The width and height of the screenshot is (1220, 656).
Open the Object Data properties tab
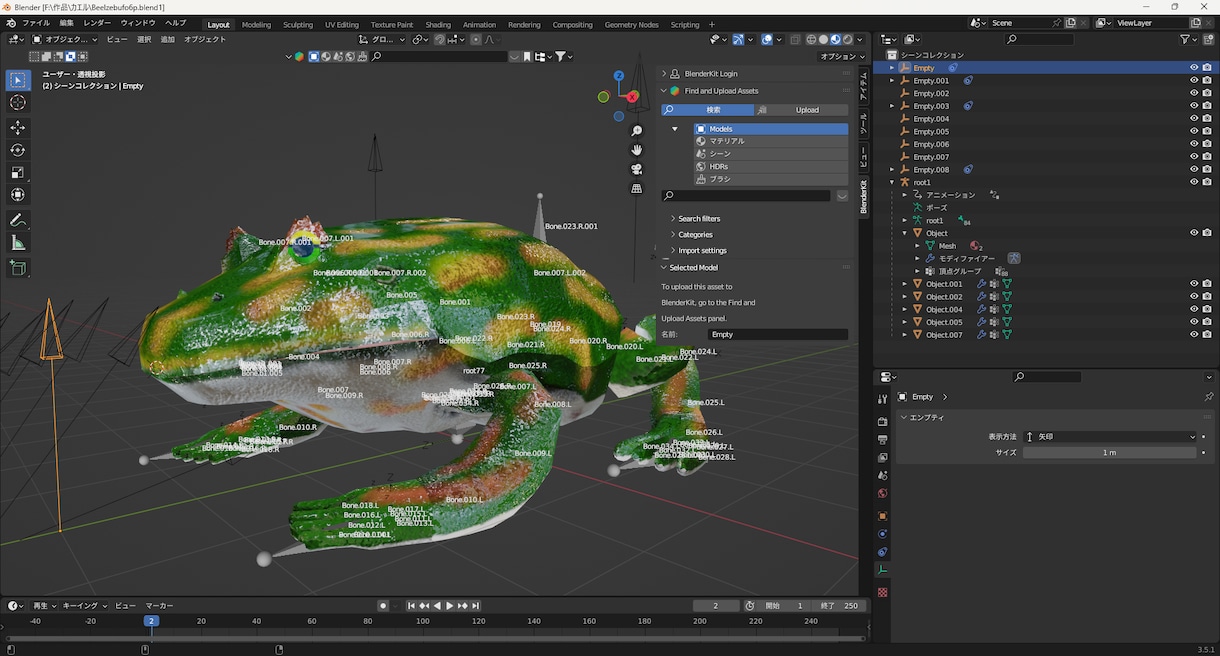point(882,570)
